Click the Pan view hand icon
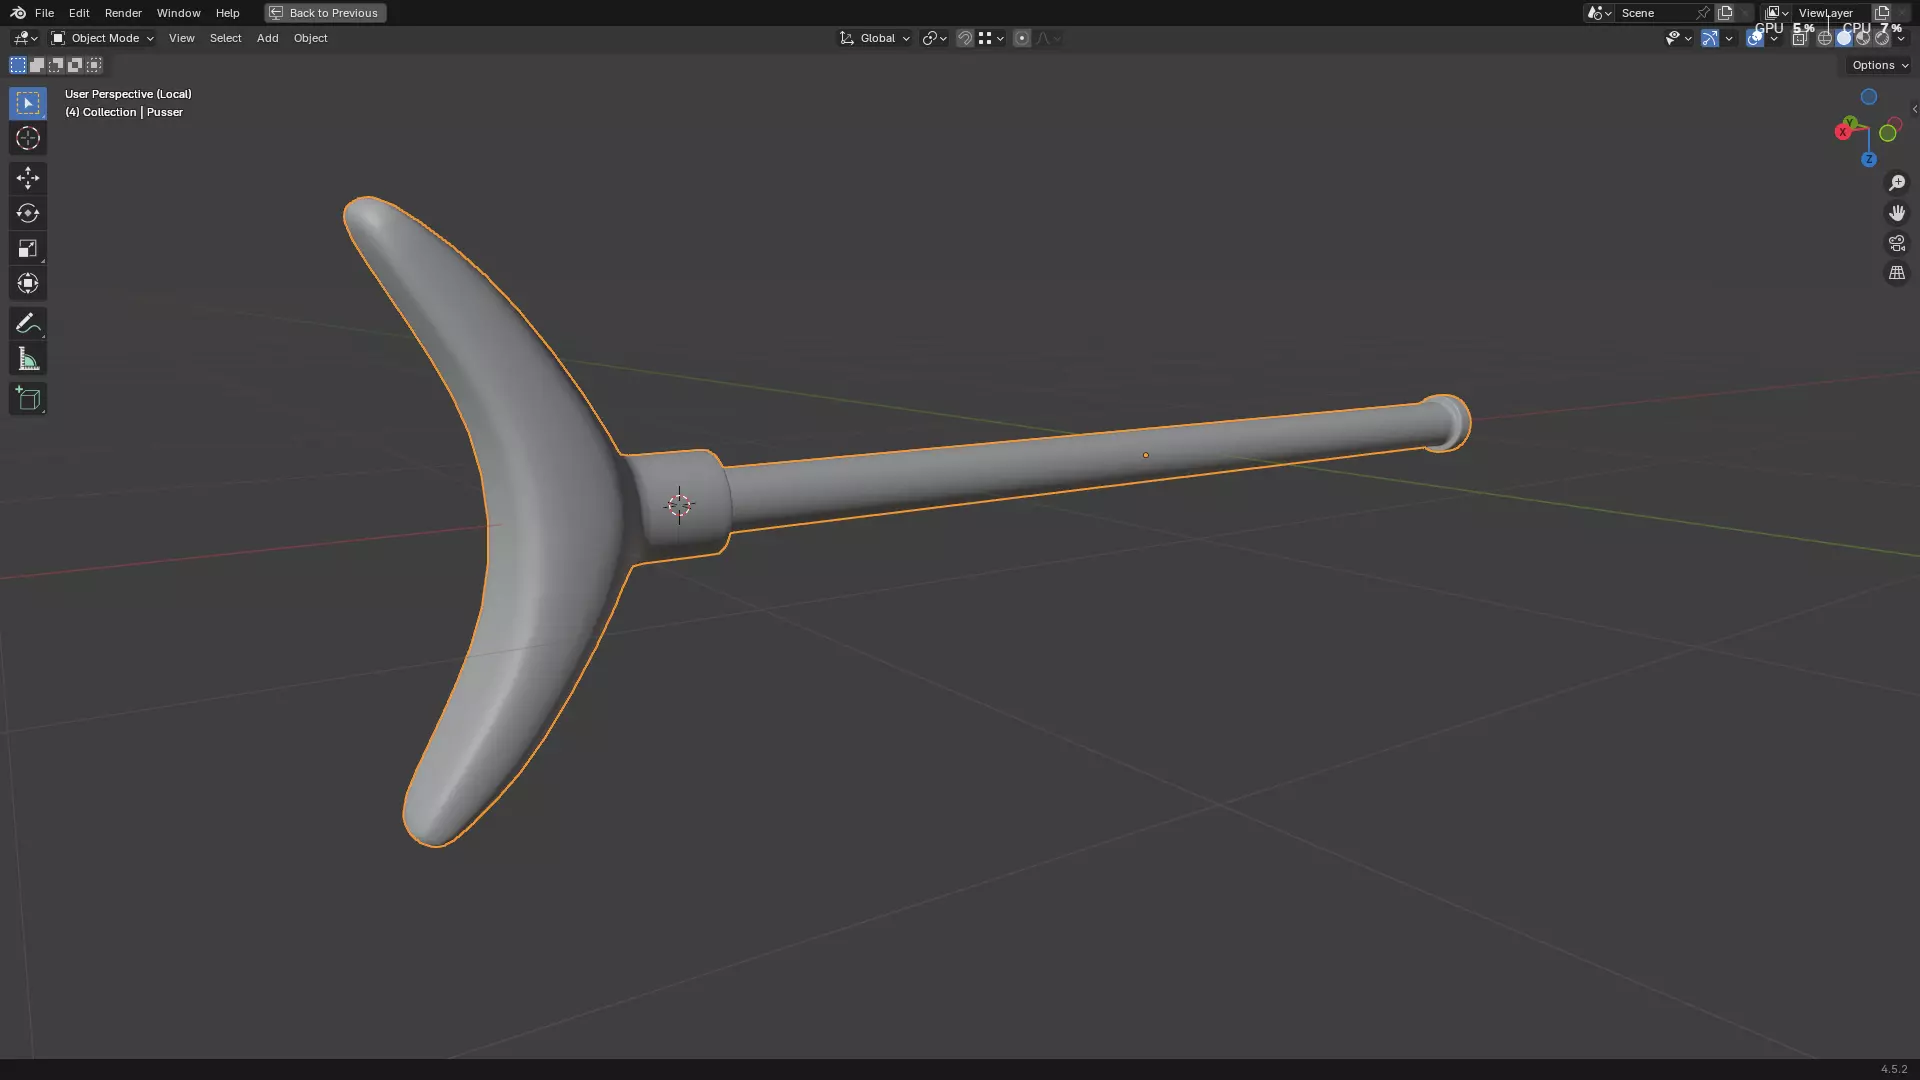1920x1080 pixels. (x=1896, y=213)
